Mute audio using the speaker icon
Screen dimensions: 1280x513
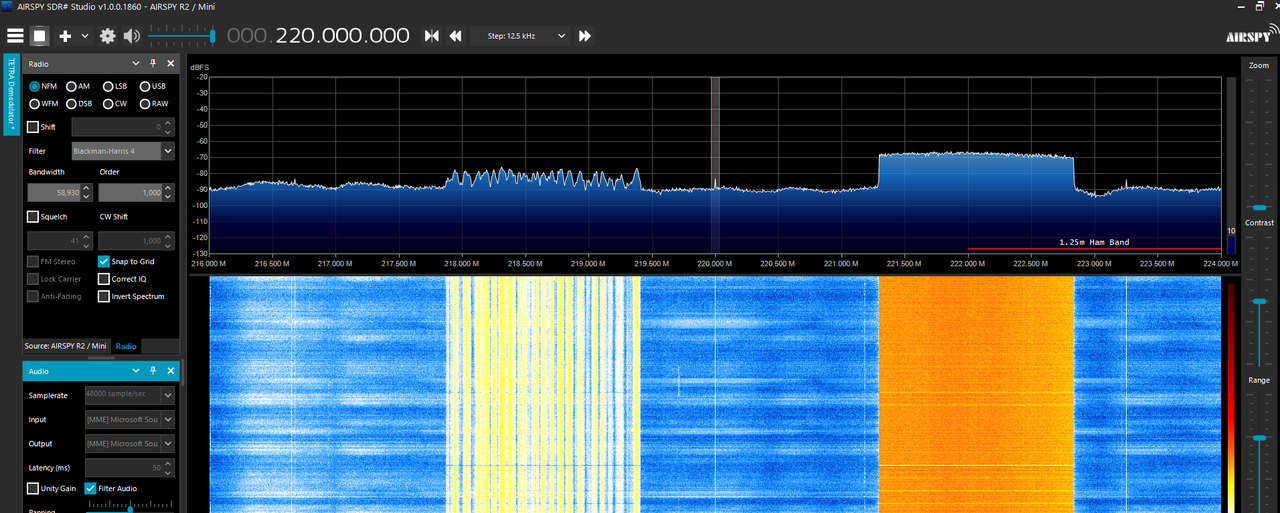point(132,36)
